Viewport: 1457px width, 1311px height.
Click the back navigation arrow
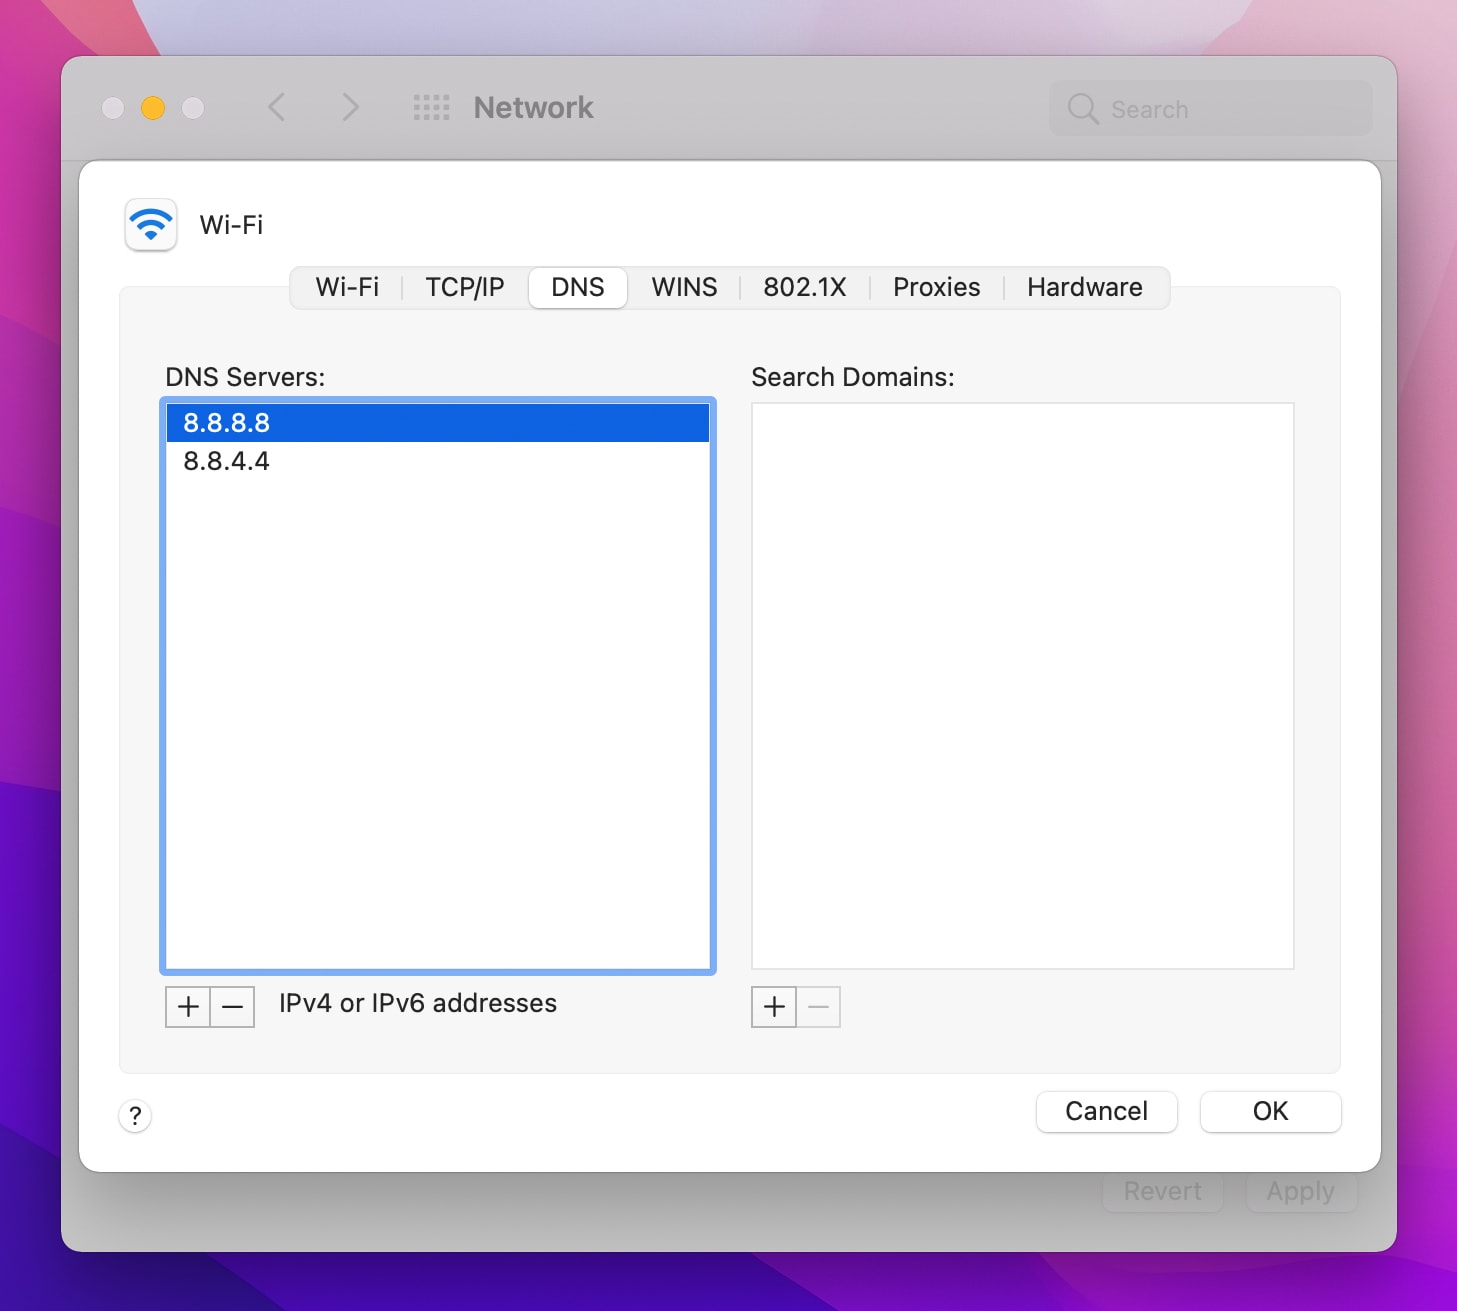(x=277, y=107)
